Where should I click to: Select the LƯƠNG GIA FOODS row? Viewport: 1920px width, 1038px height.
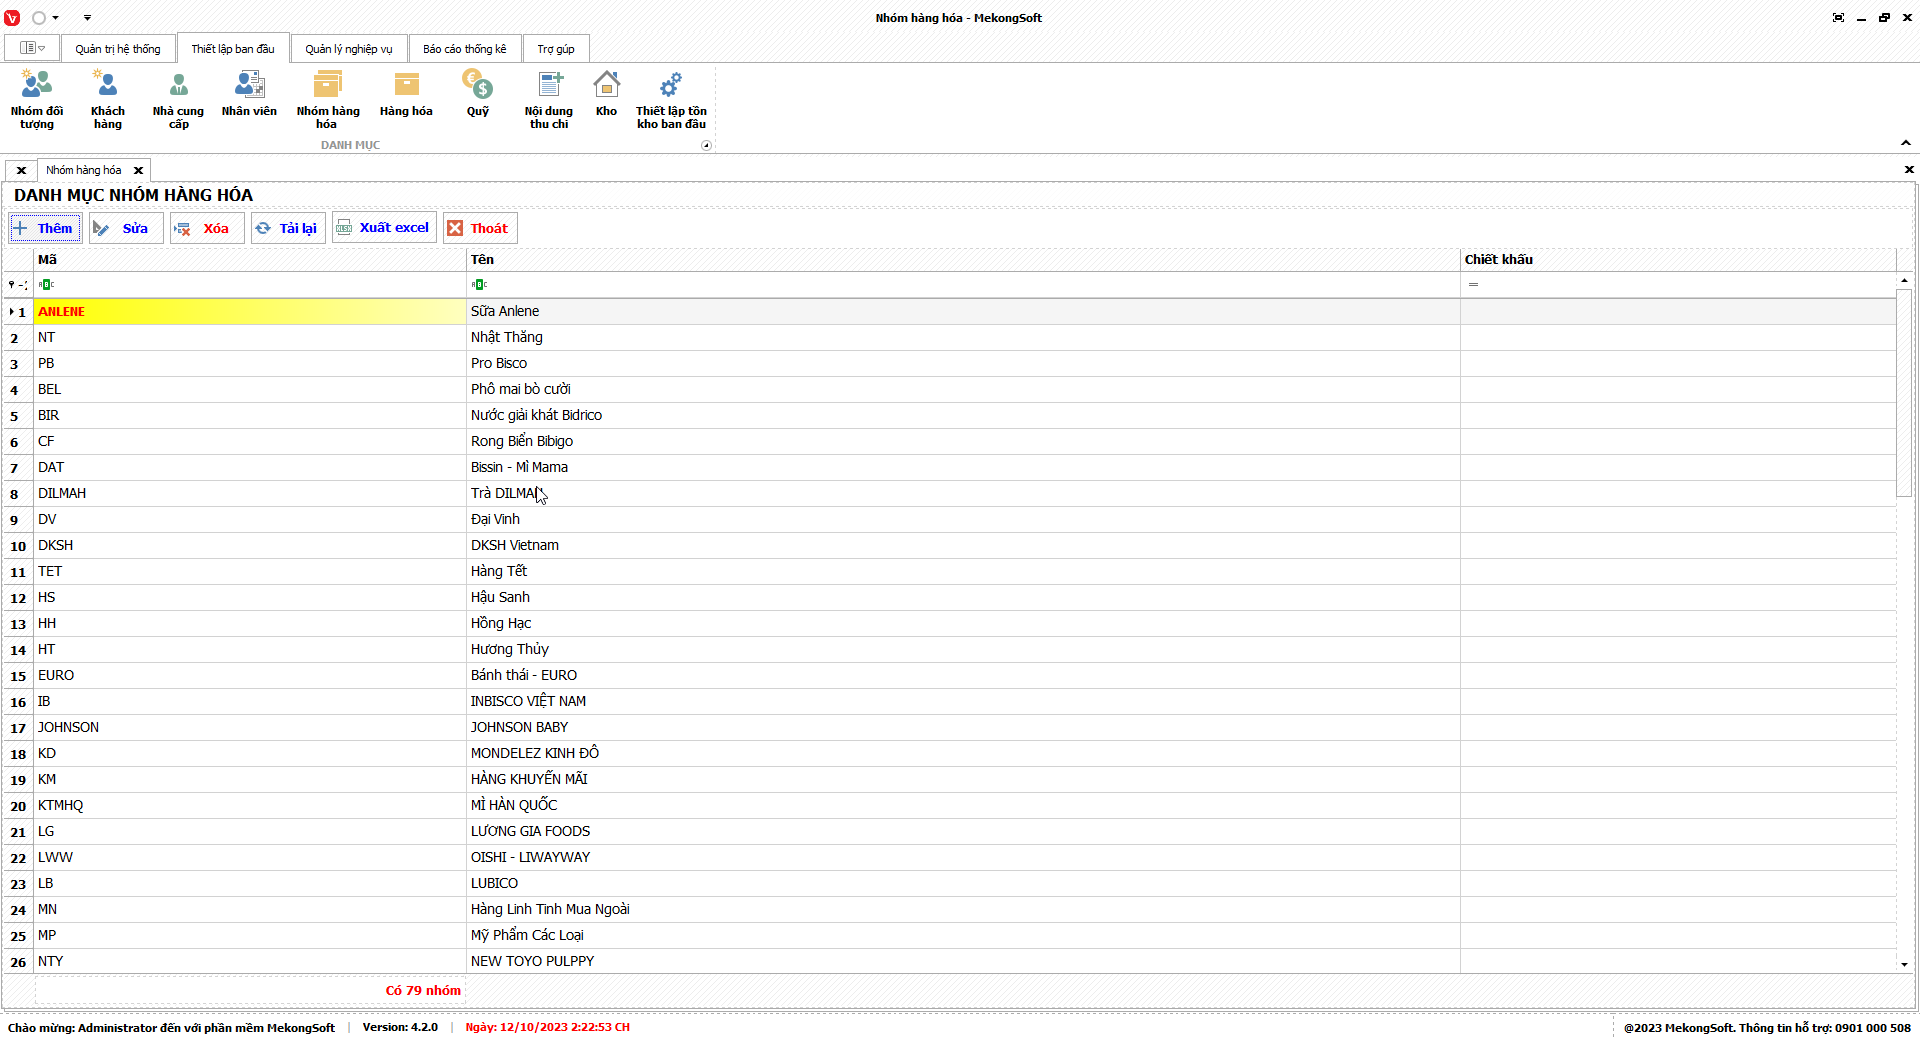pyautogui.click(x=949, y=832)
